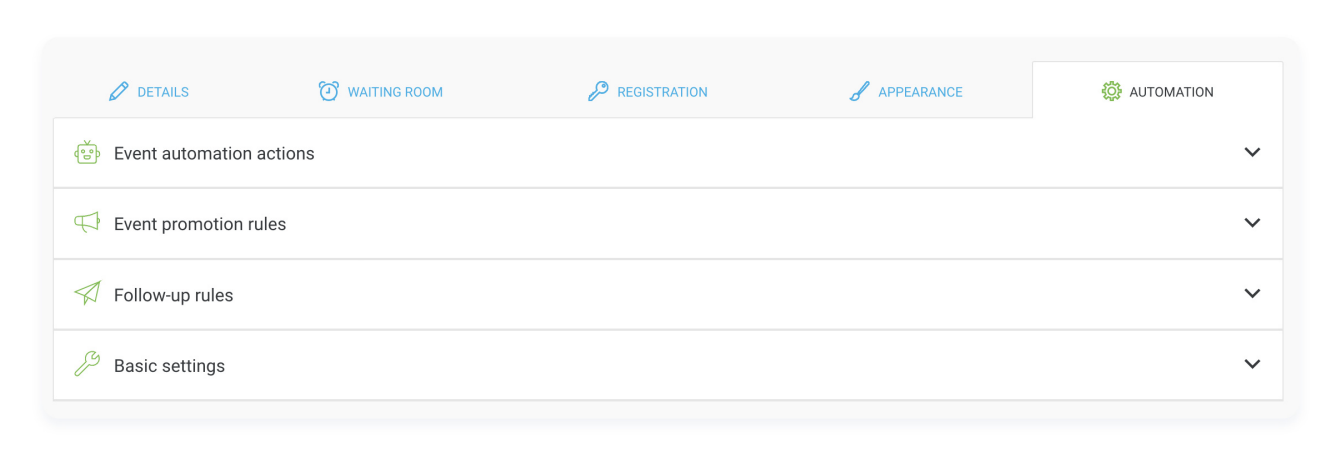Screen dimensions: 1324x472
Task: Click the key icon for Registration
Action: (598, 91)
